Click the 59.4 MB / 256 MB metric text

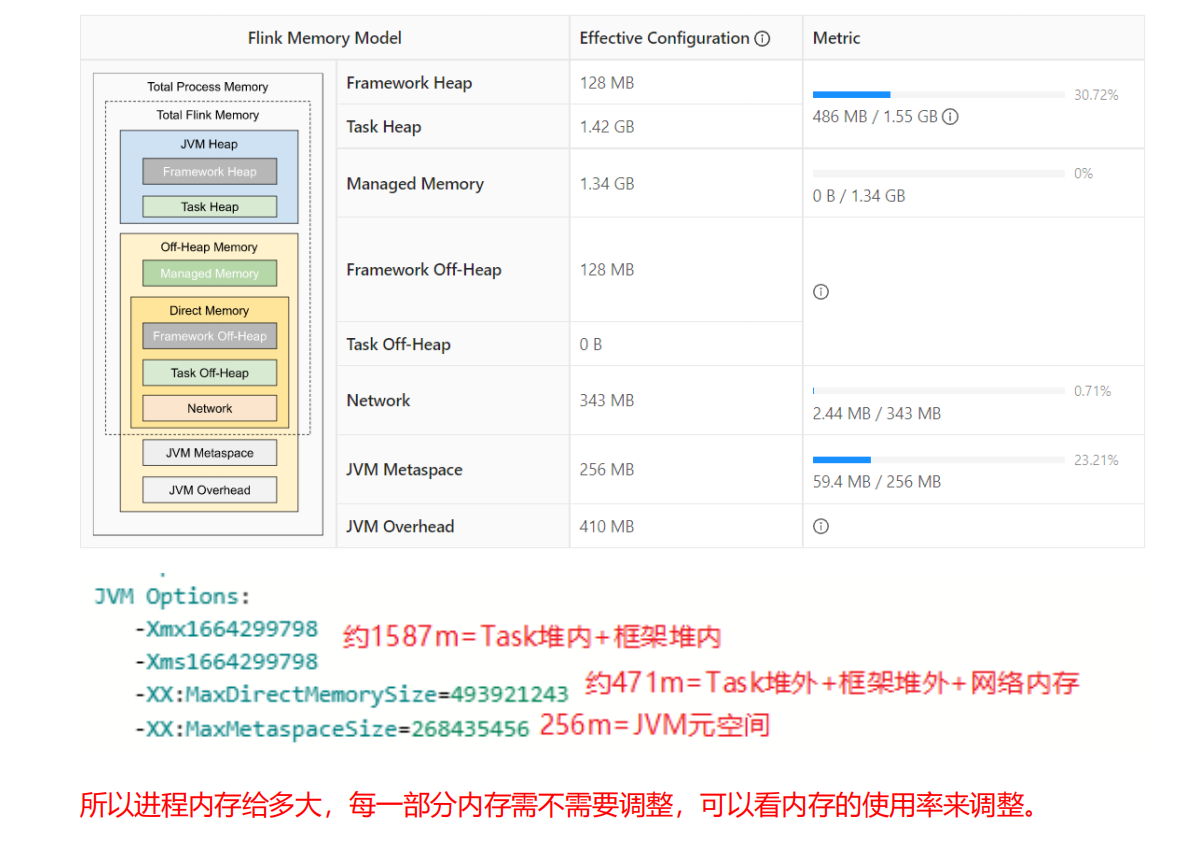[877, 482]
